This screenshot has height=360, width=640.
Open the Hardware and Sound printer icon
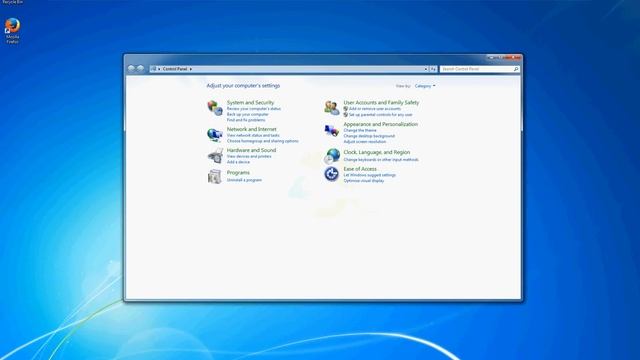[215, 156]
